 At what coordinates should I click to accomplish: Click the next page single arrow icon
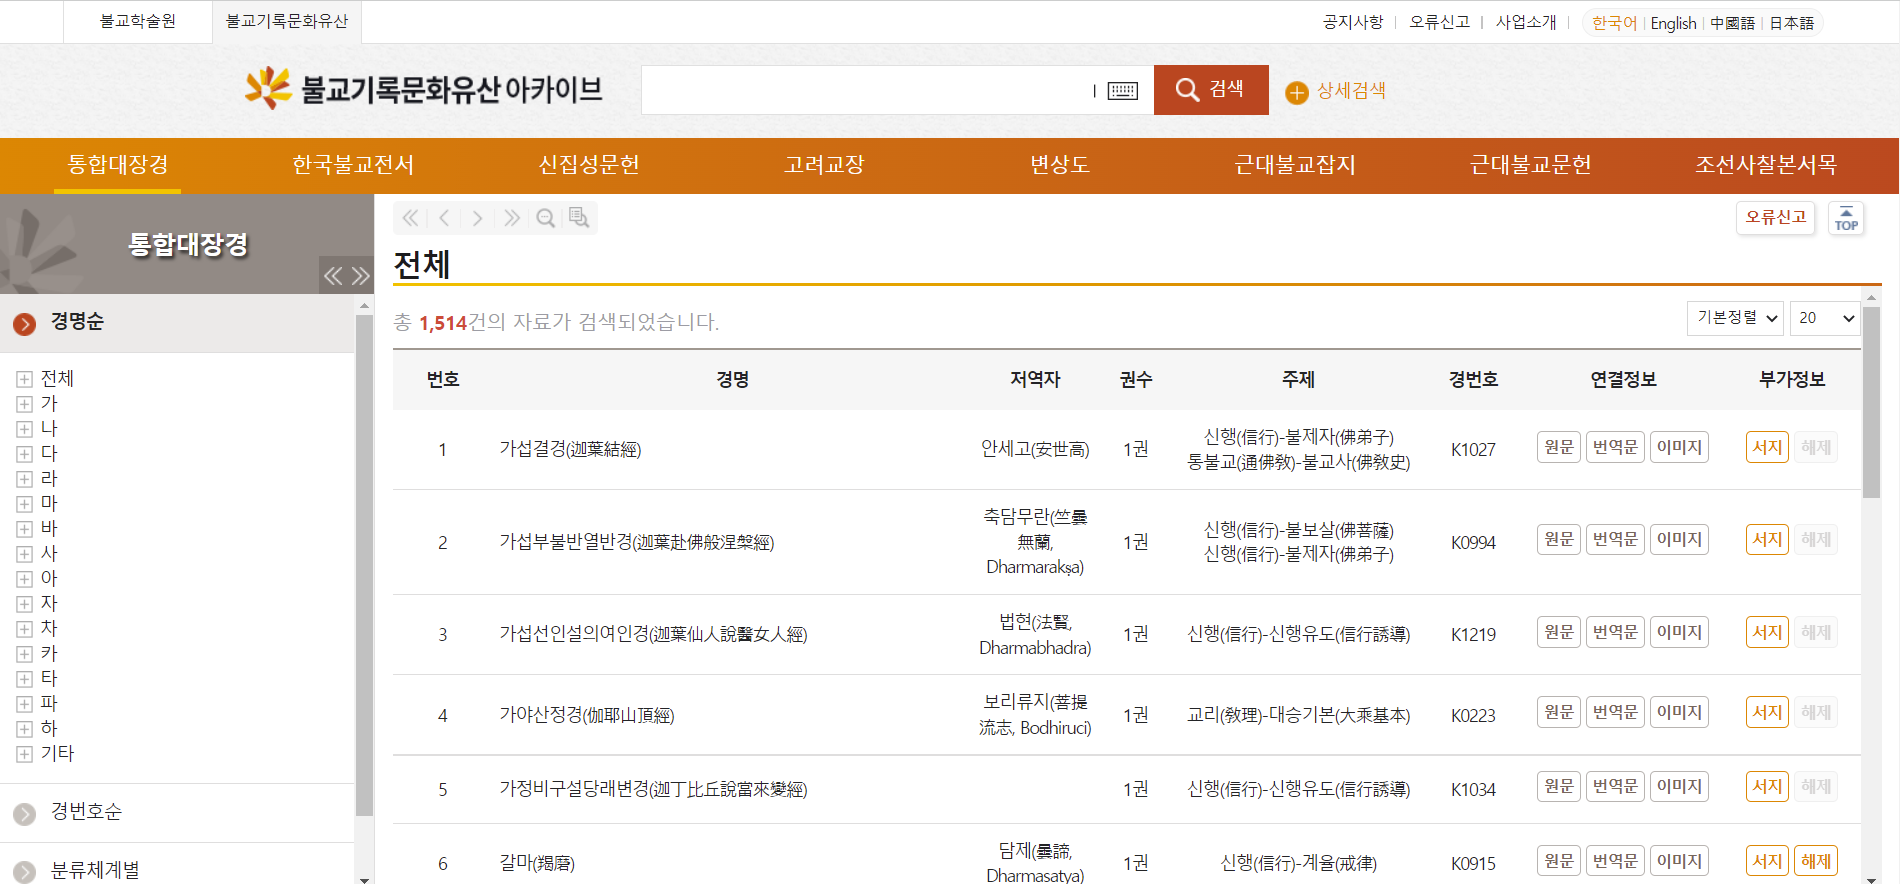point(478,218)
